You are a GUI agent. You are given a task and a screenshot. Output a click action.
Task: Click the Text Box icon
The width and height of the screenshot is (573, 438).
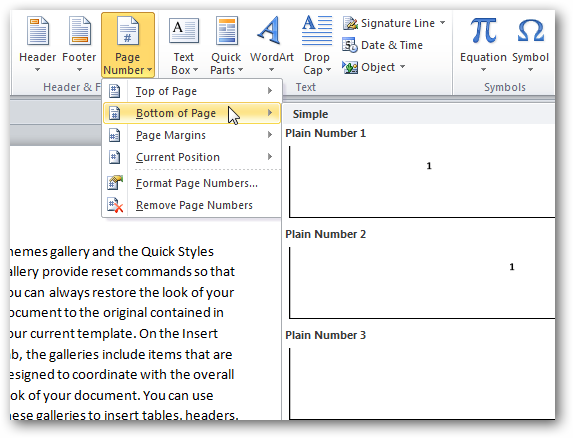184,31
